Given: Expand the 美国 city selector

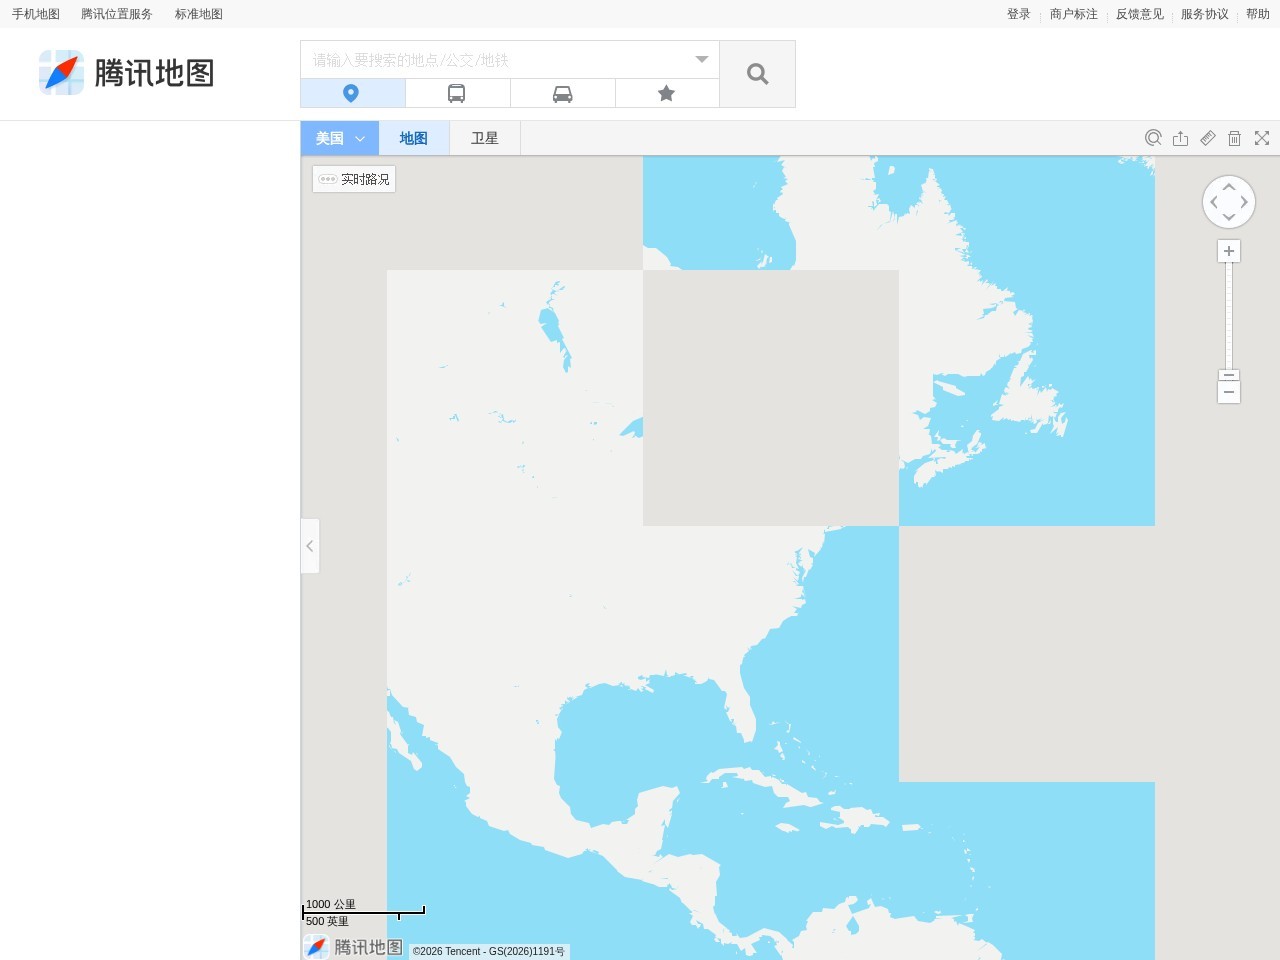Looking at the screenshot, I should [340, 138].
